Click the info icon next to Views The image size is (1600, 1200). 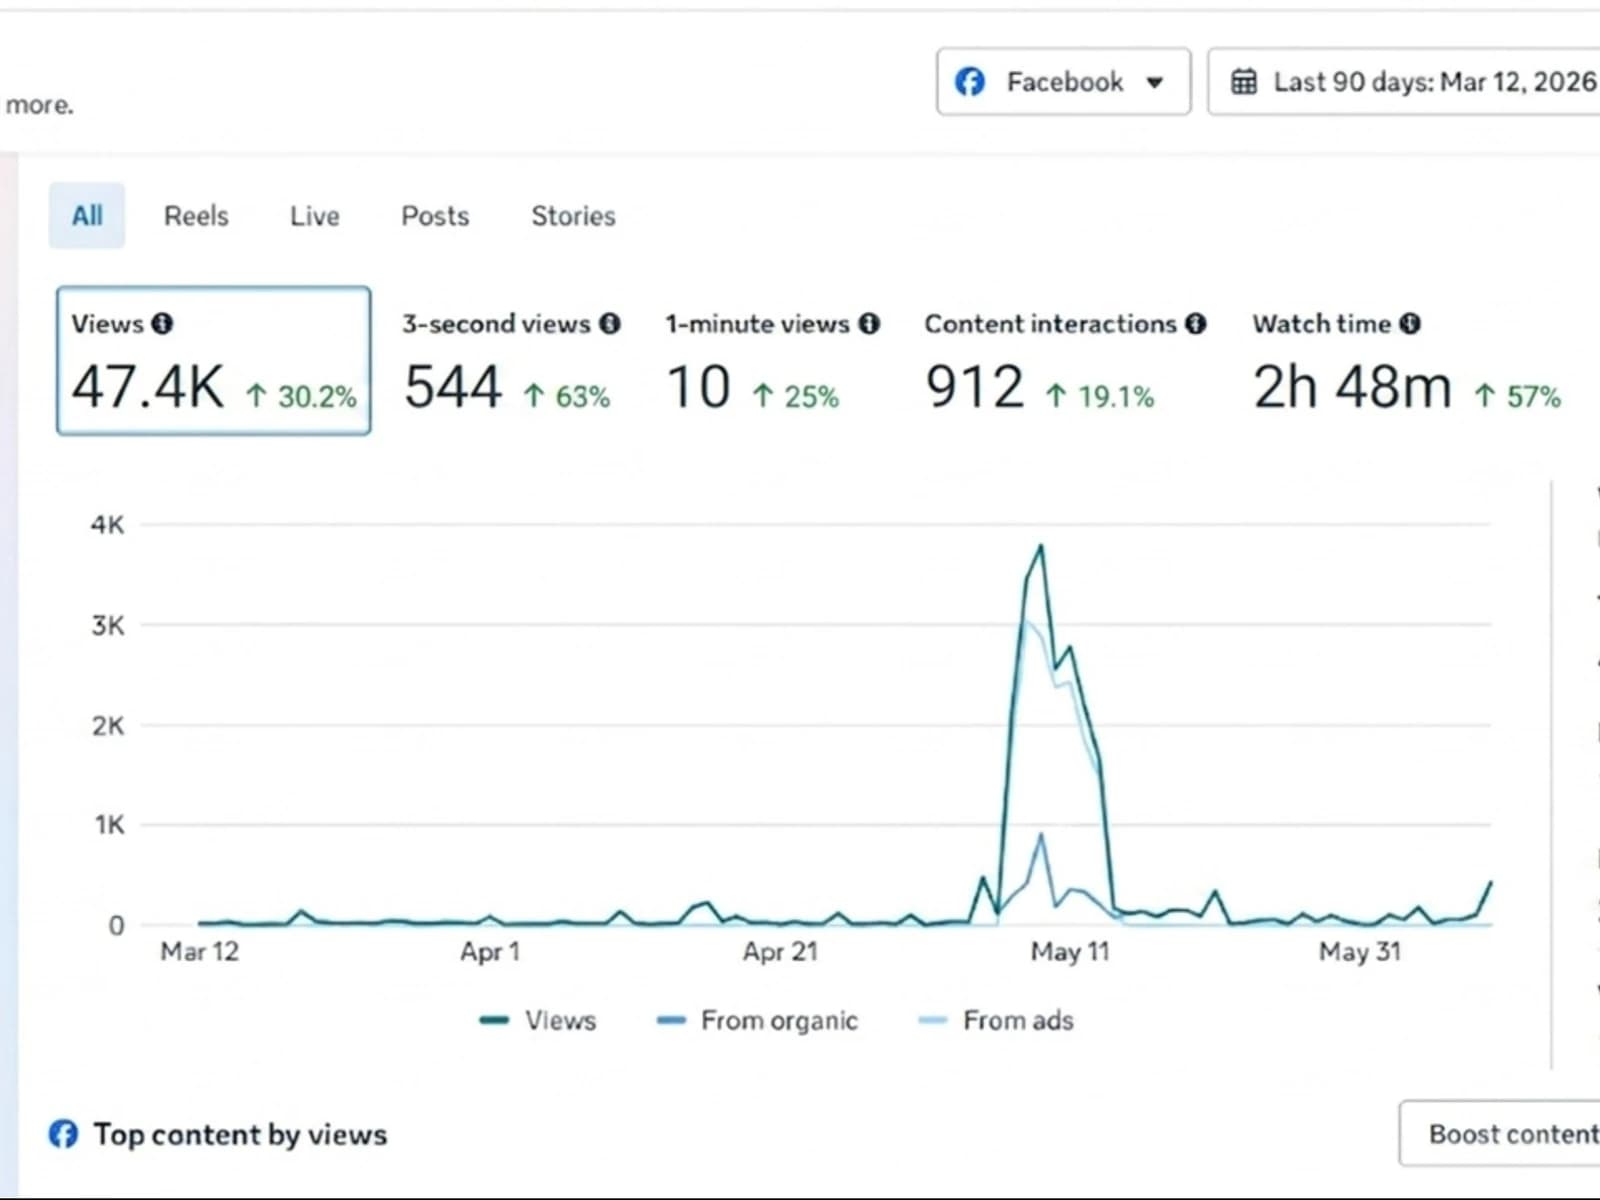coord(162,324)
